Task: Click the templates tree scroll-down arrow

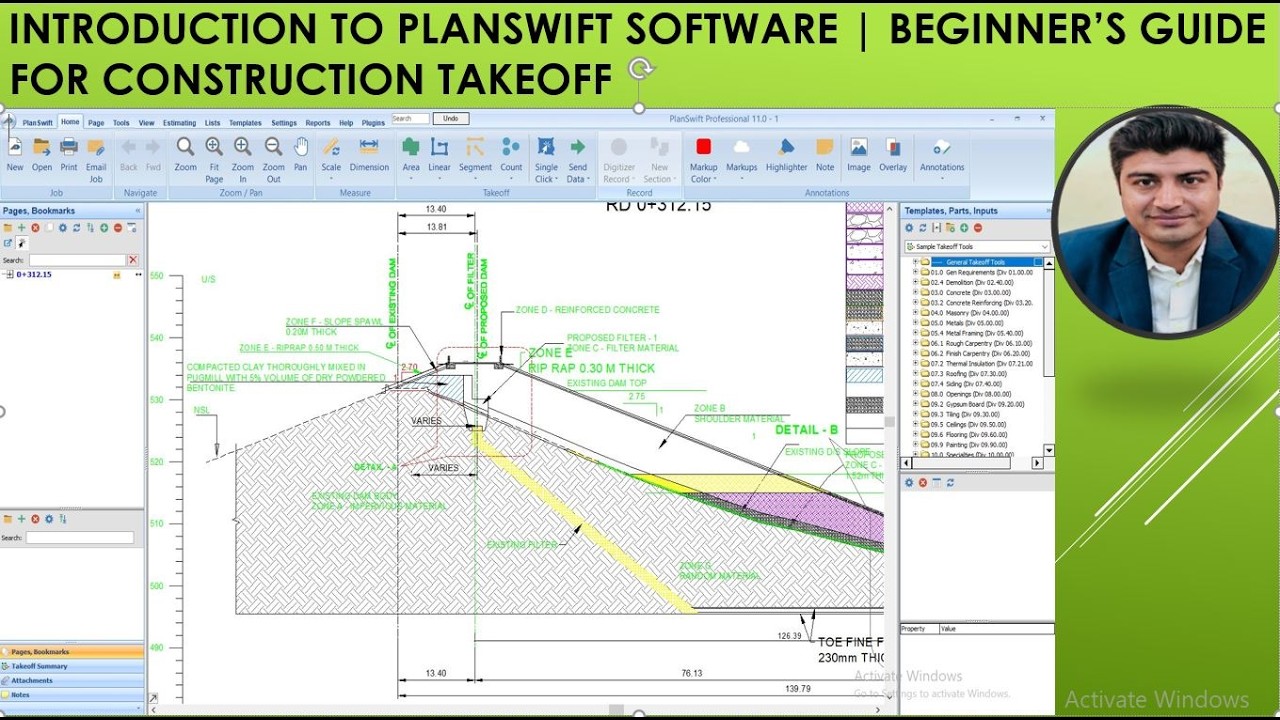Action: (x=1048, y=450)
